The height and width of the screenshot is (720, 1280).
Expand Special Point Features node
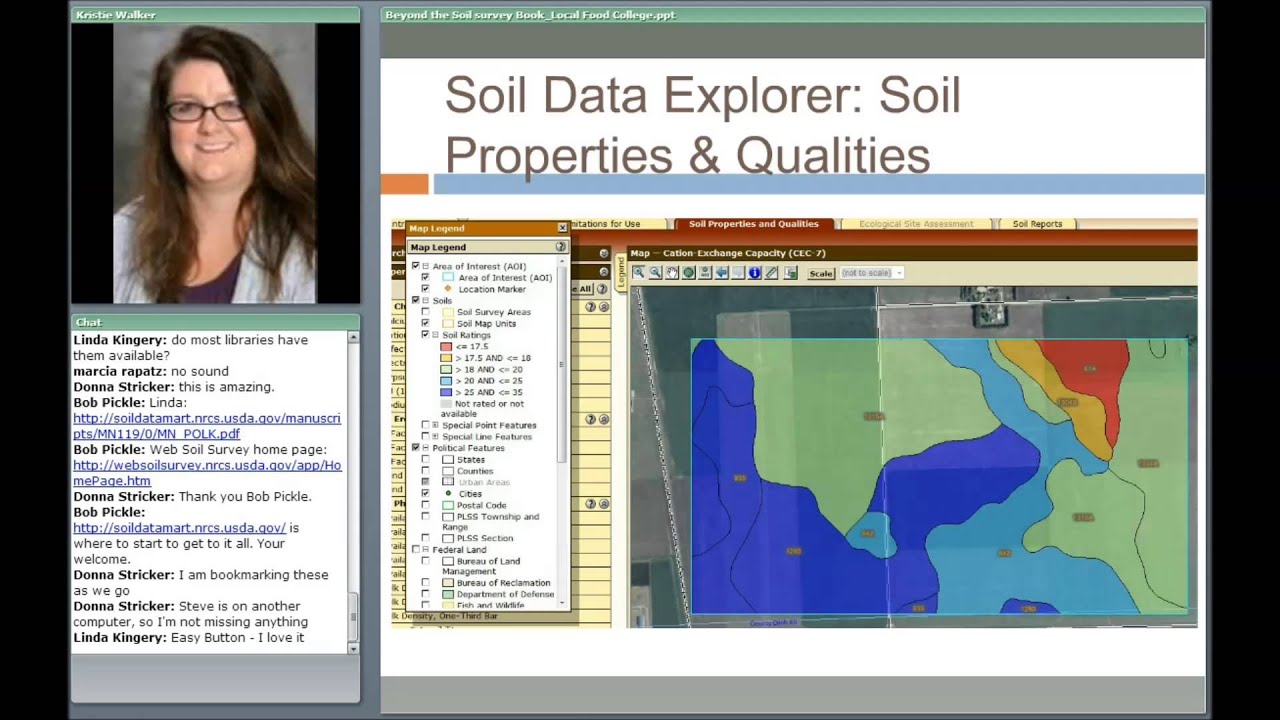coord(435,425)
